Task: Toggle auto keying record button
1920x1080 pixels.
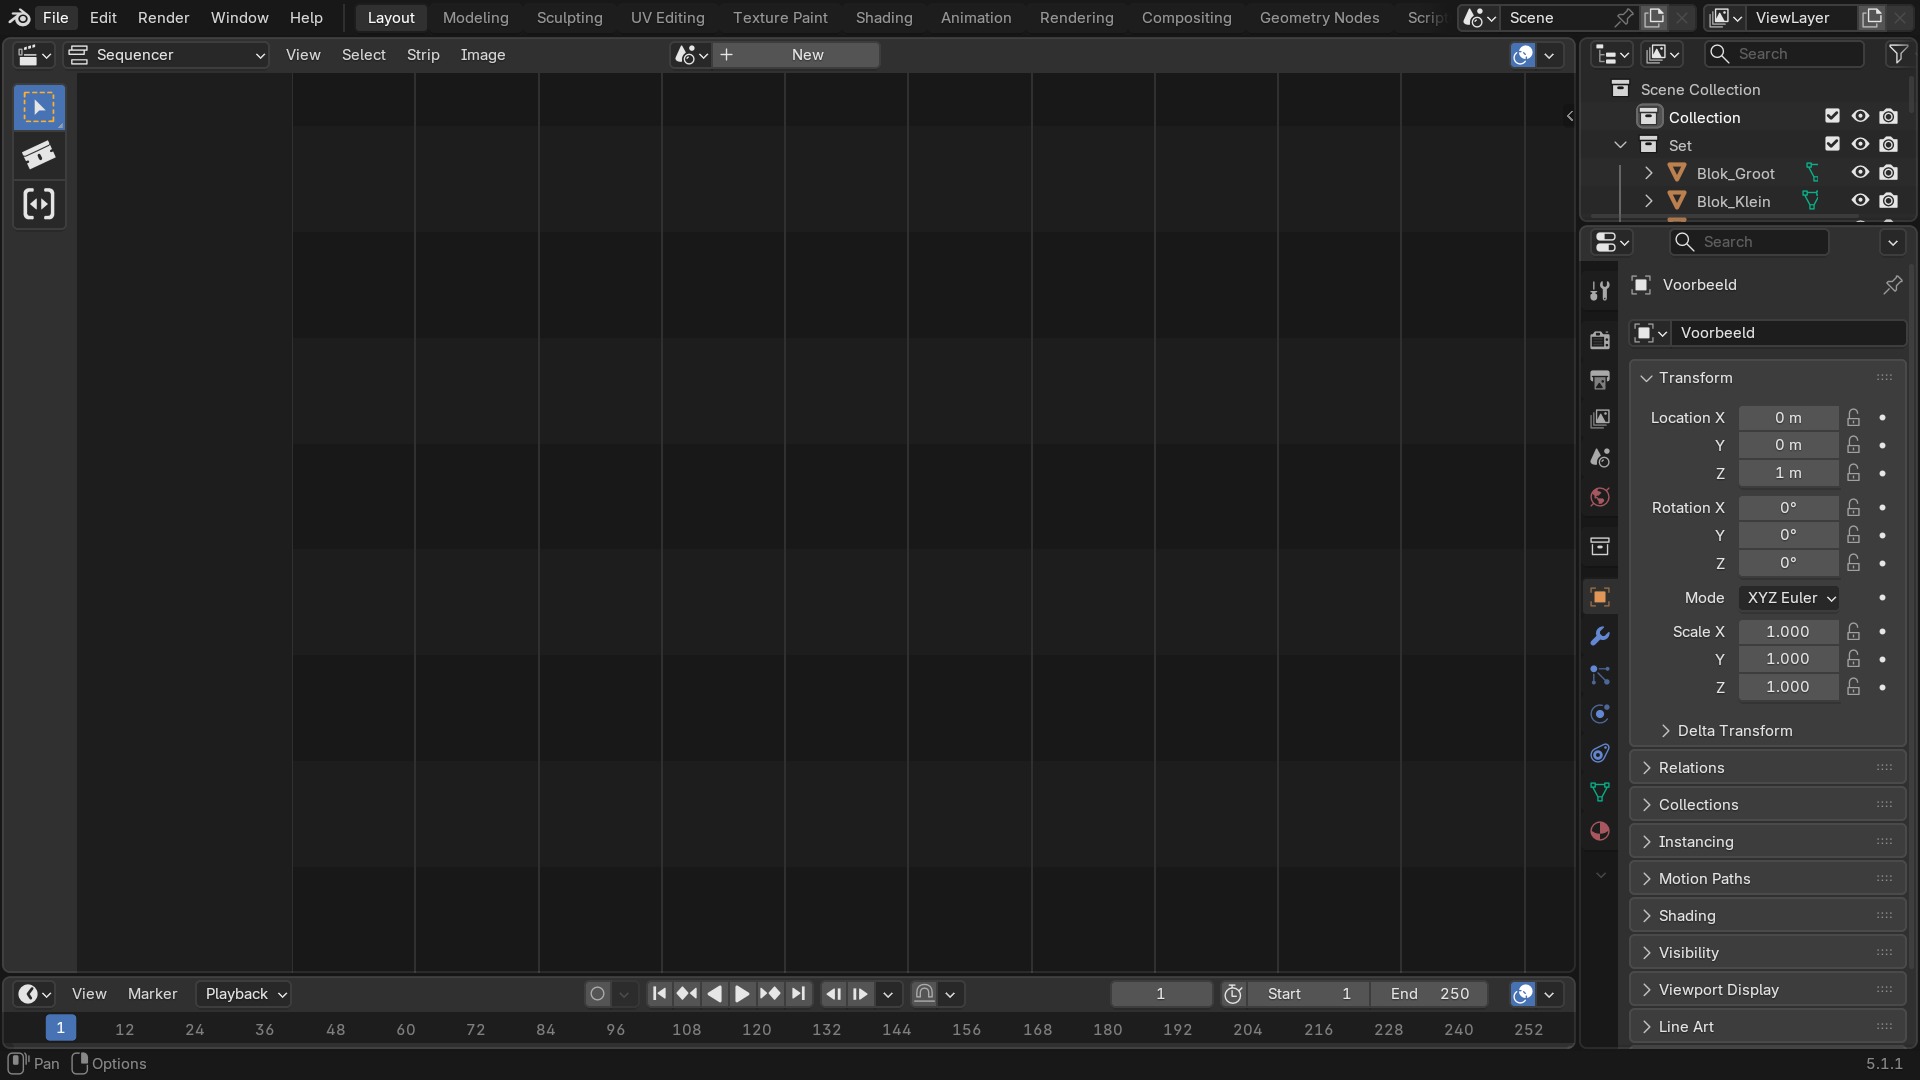Action: (x=598, y=994)
